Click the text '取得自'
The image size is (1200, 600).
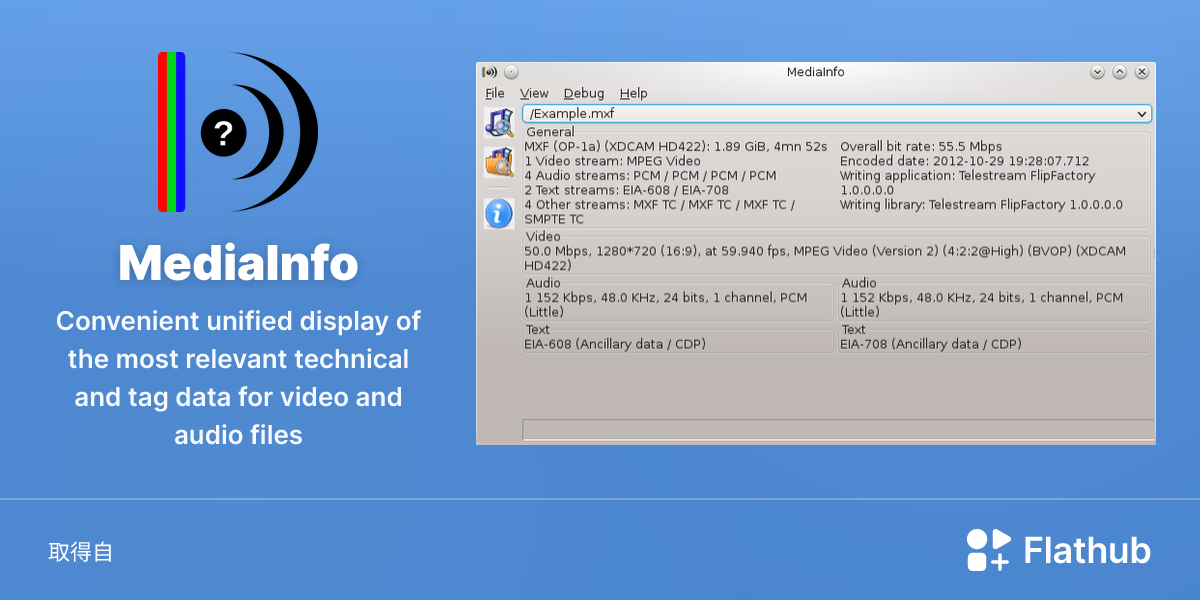(81, 552)
